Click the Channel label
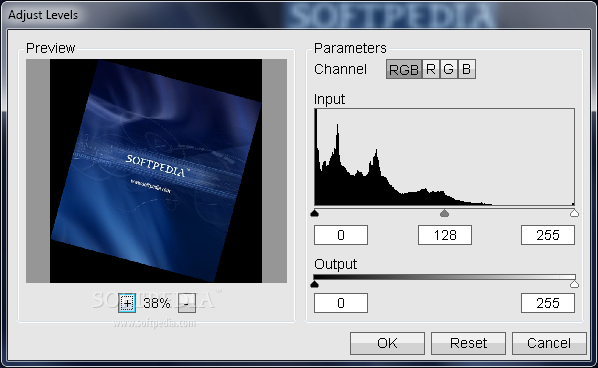Screen dimensions: 598x368 click(341, 69)
